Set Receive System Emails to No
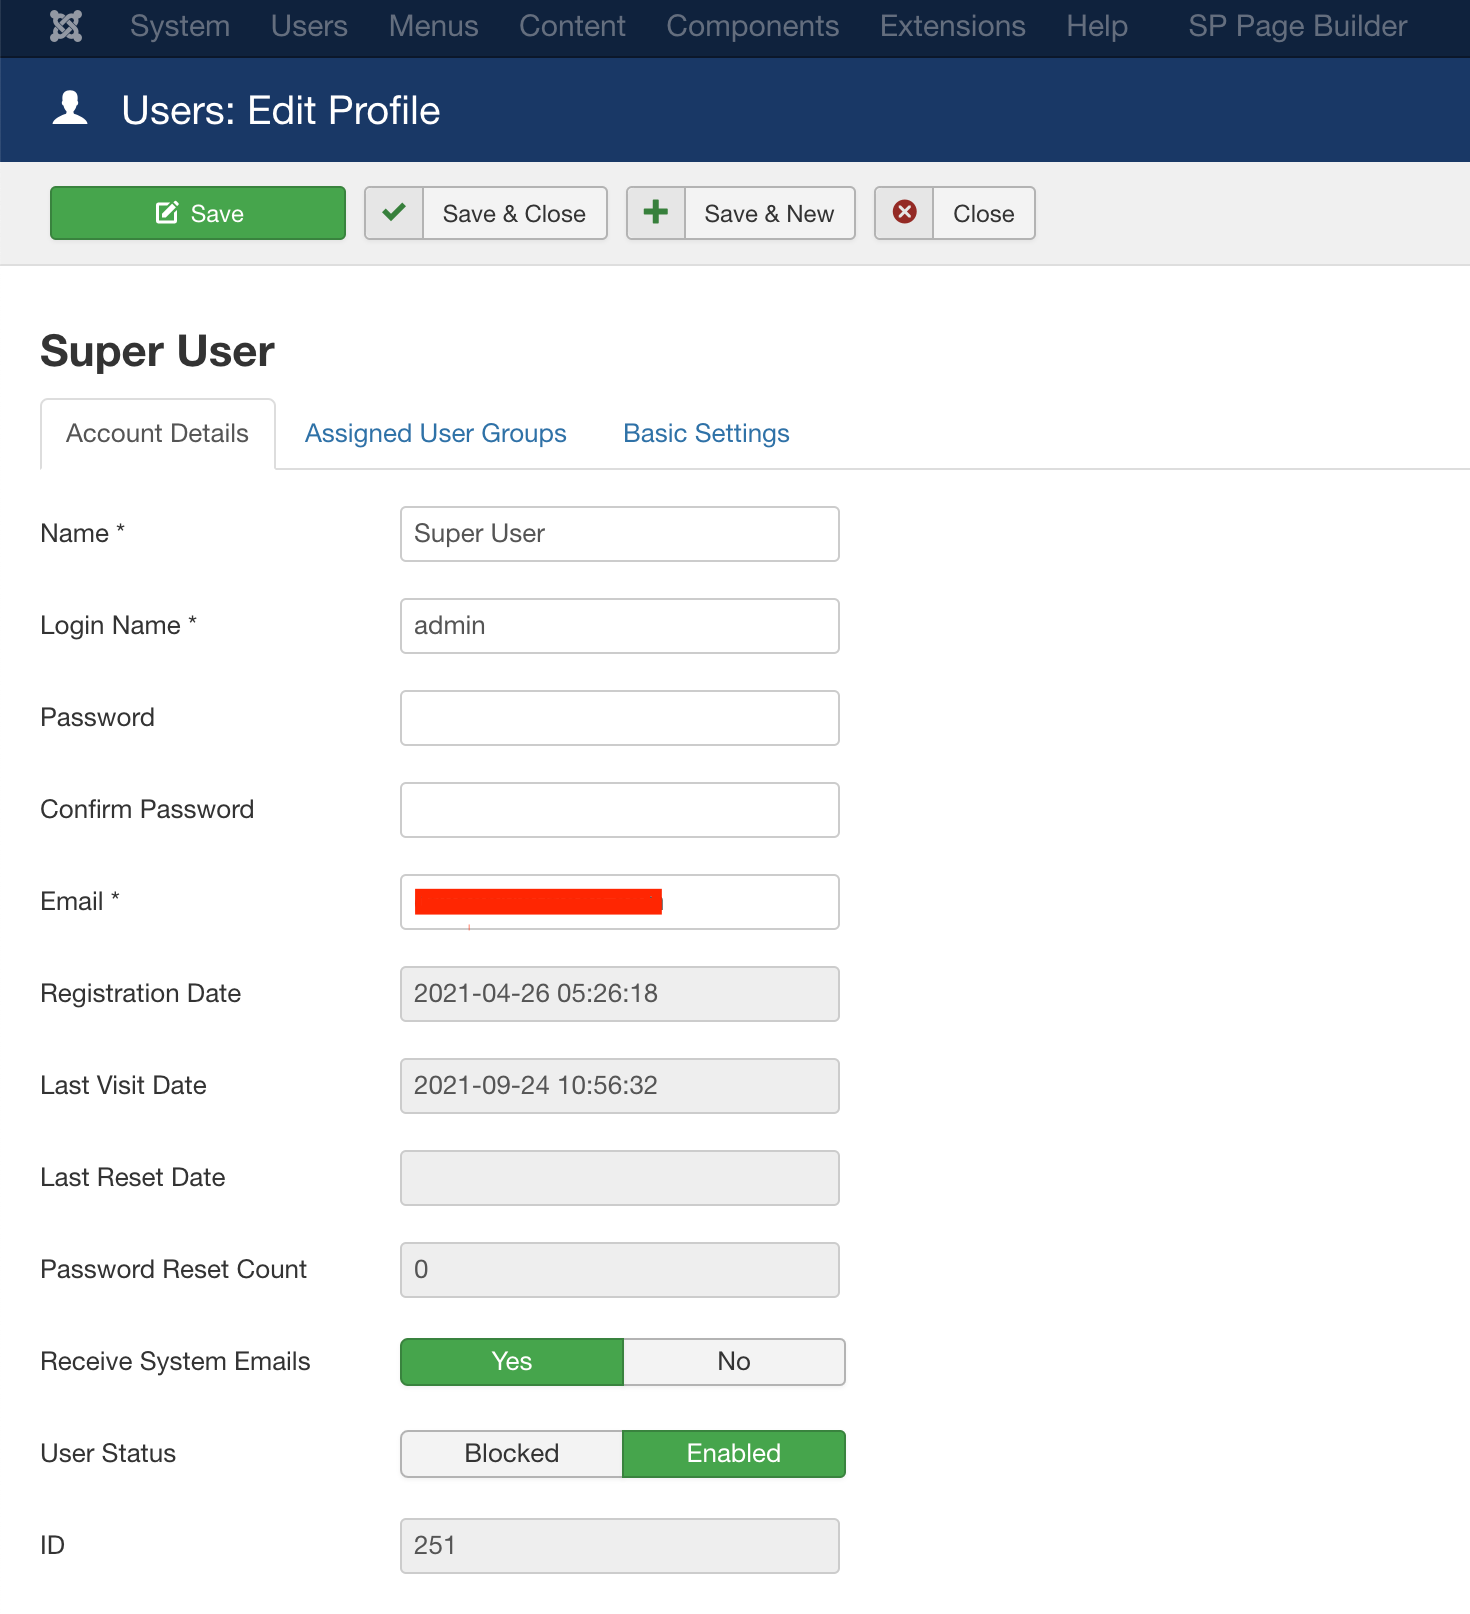The height and width of the screenshot is (1614, 1470). pos(734,1362)
